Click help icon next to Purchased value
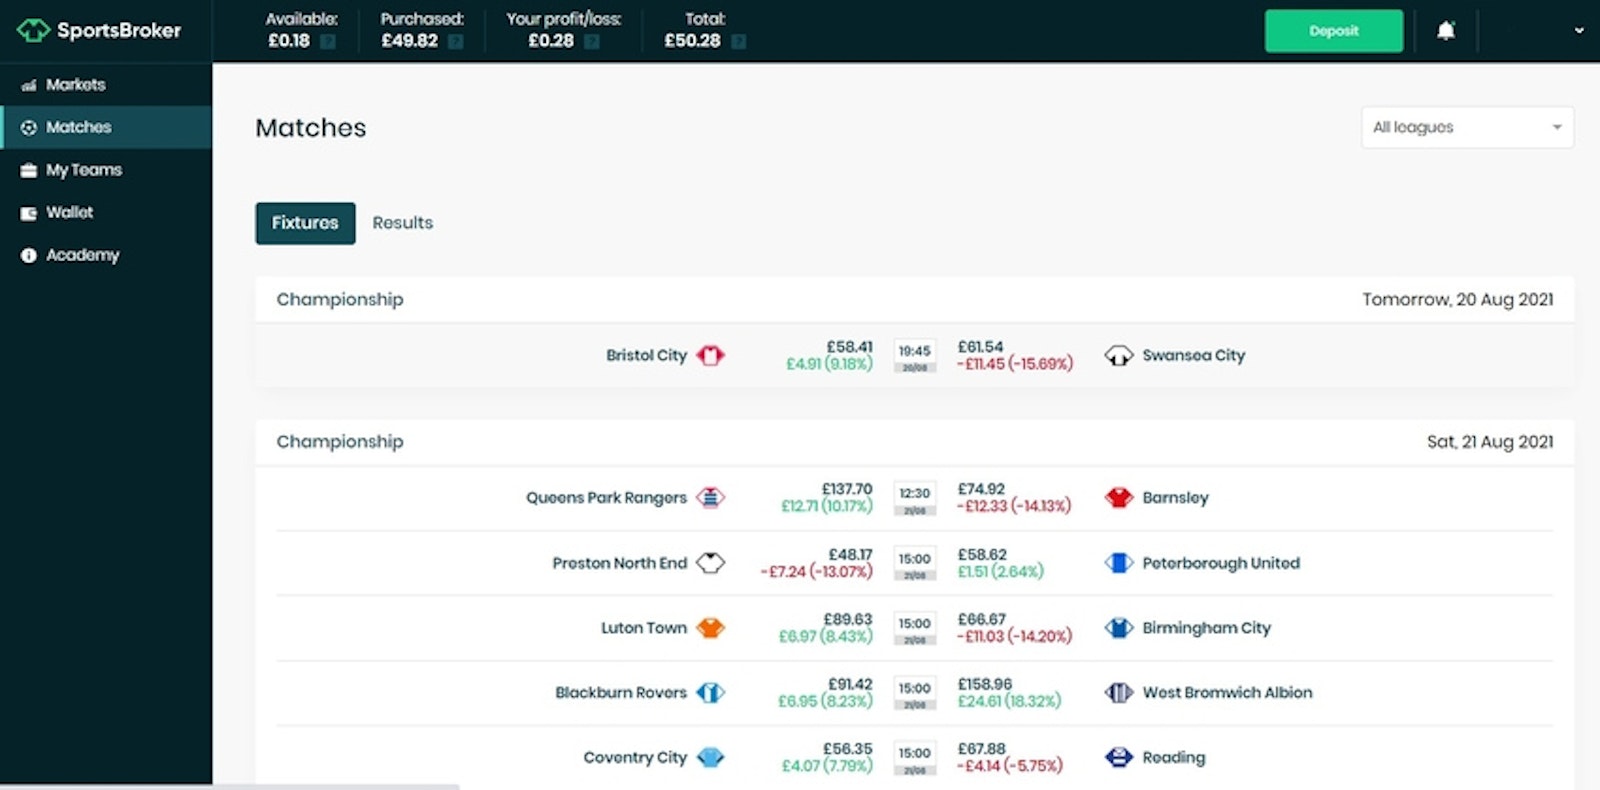 coord(455,41)
